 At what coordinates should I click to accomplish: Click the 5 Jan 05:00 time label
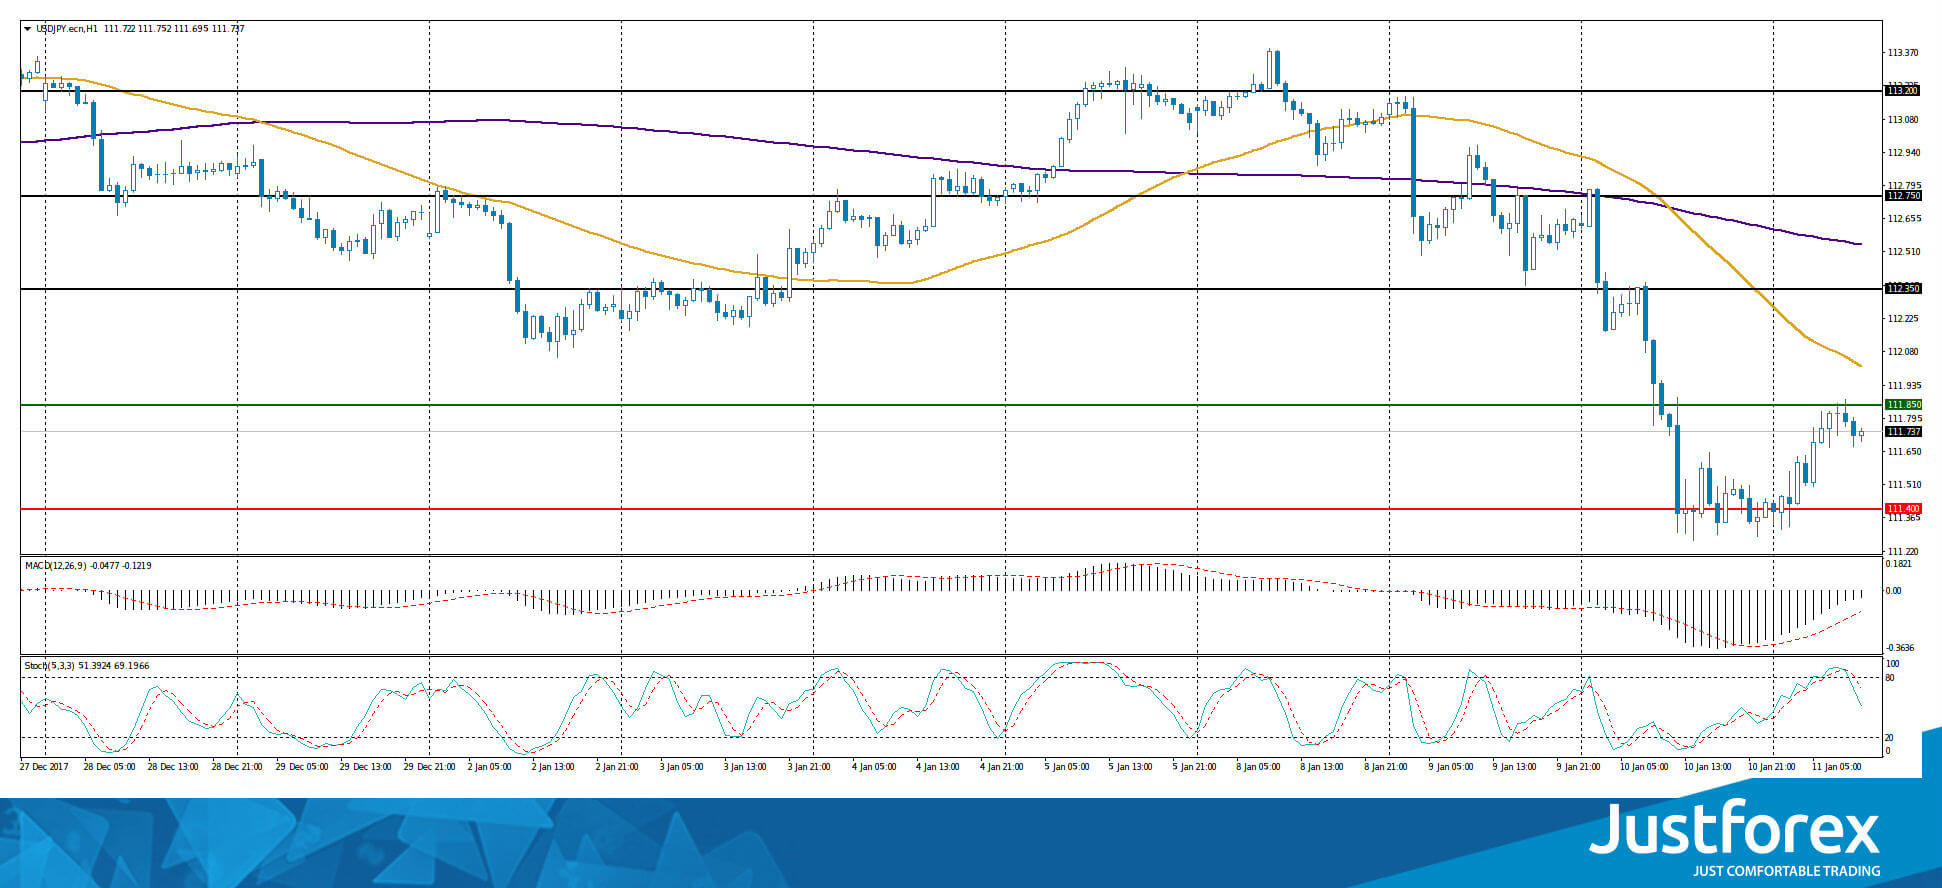point(1066,767)
